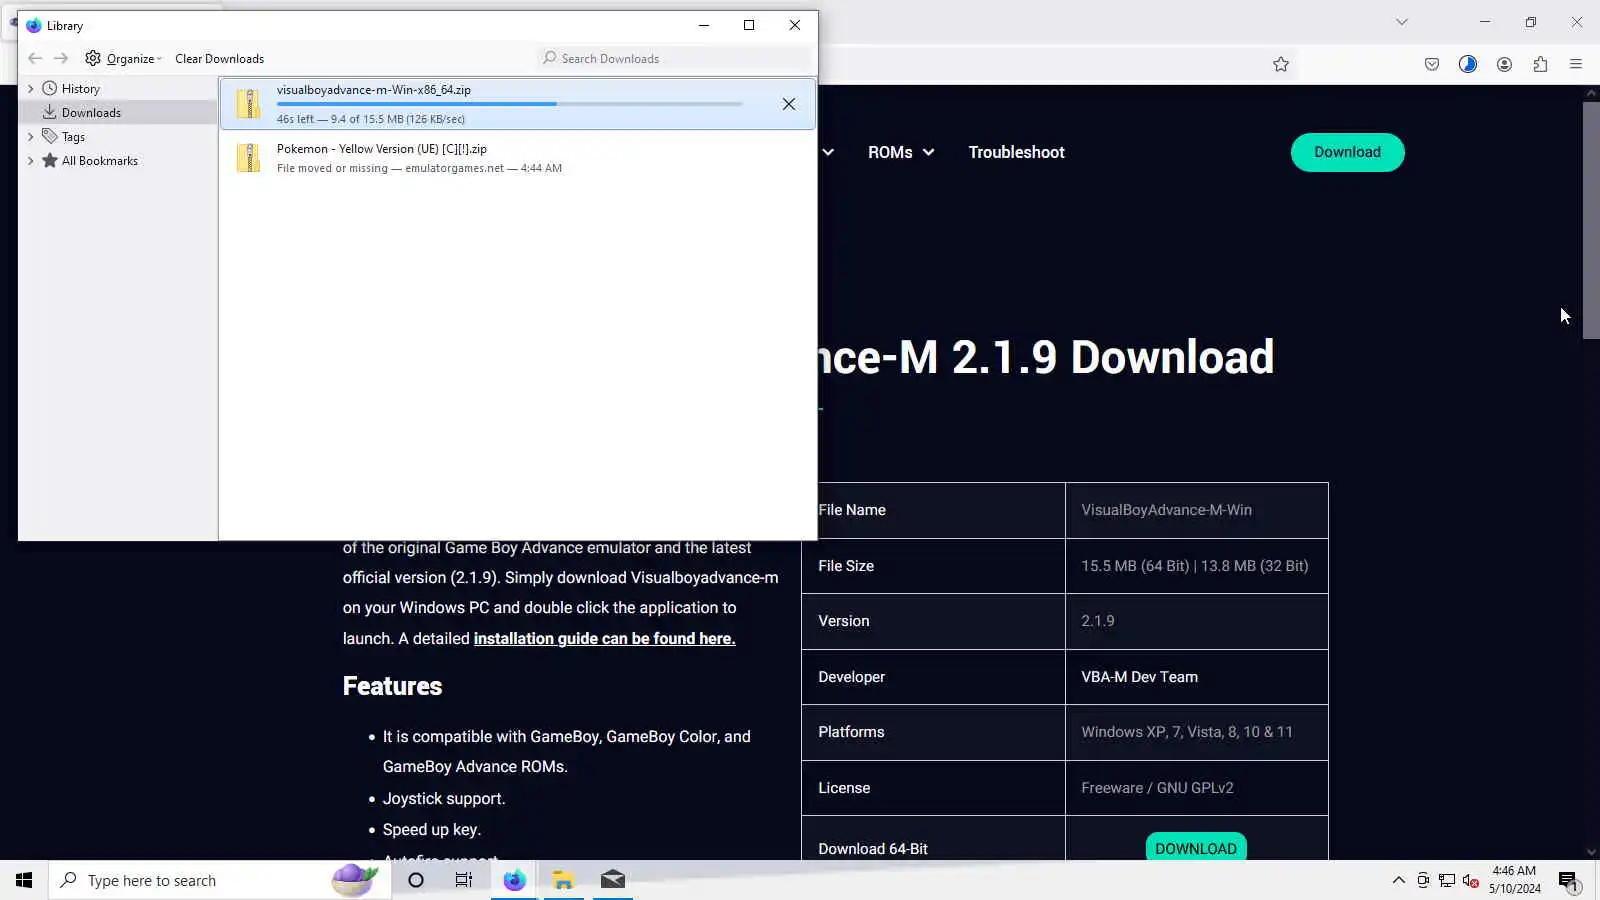
Task: Go forward in Library window
Action: (x=61, y=58)
